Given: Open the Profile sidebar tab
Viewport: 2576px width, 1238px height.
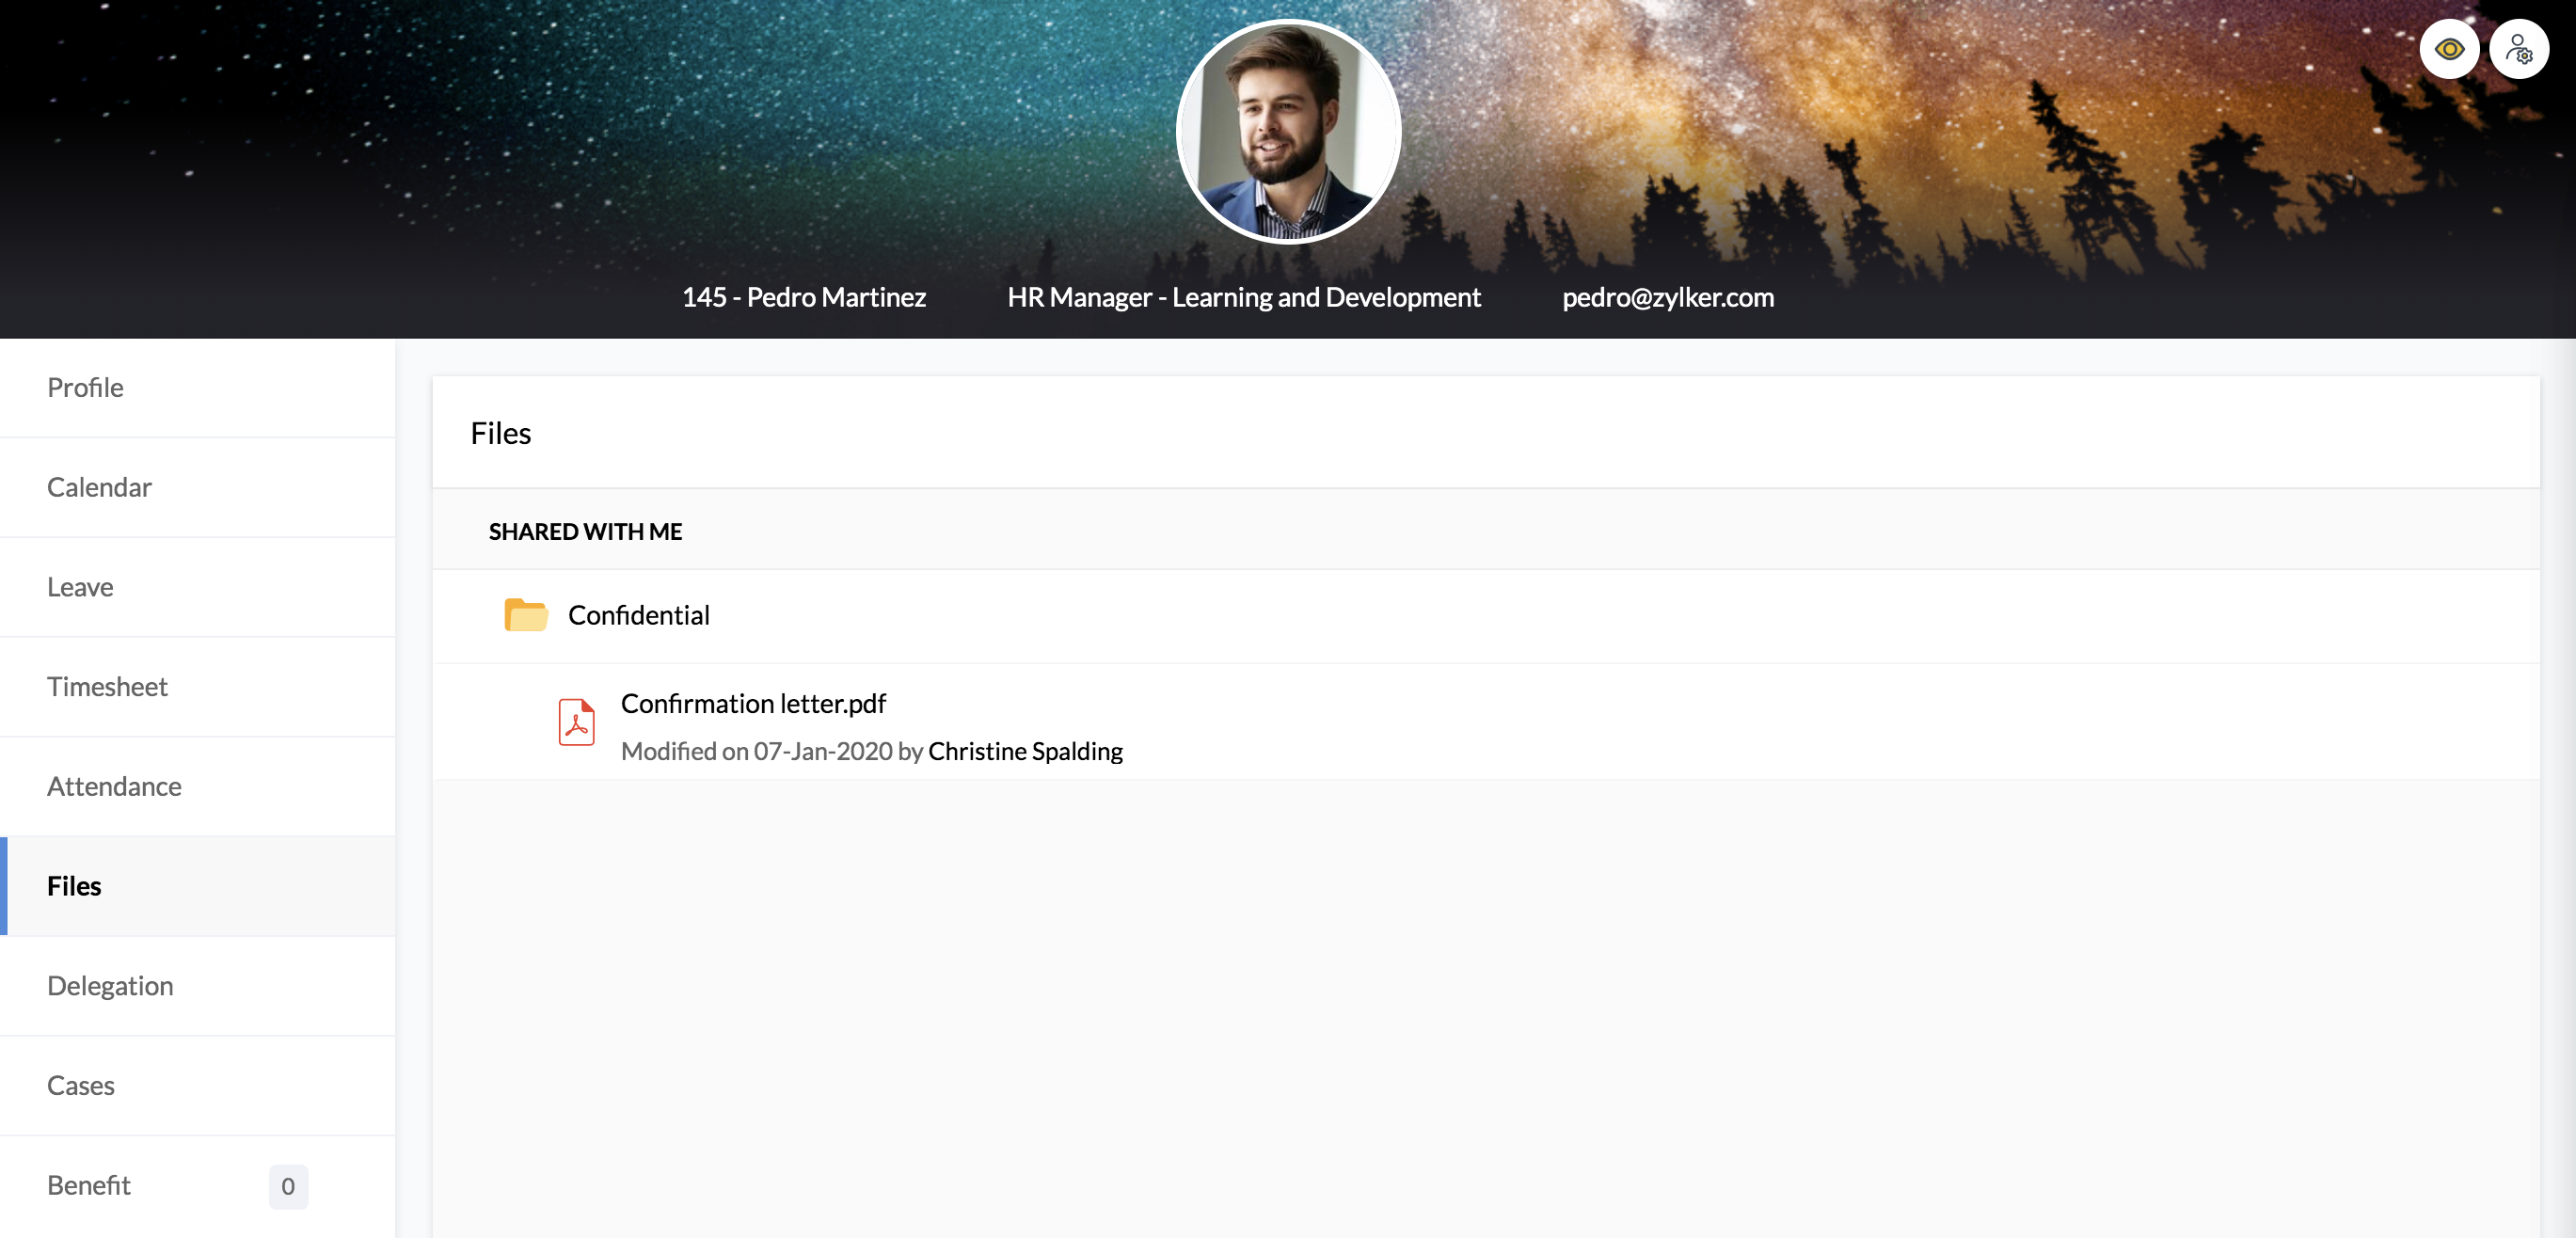Looking at the screenshot, I should click(85, 387).
